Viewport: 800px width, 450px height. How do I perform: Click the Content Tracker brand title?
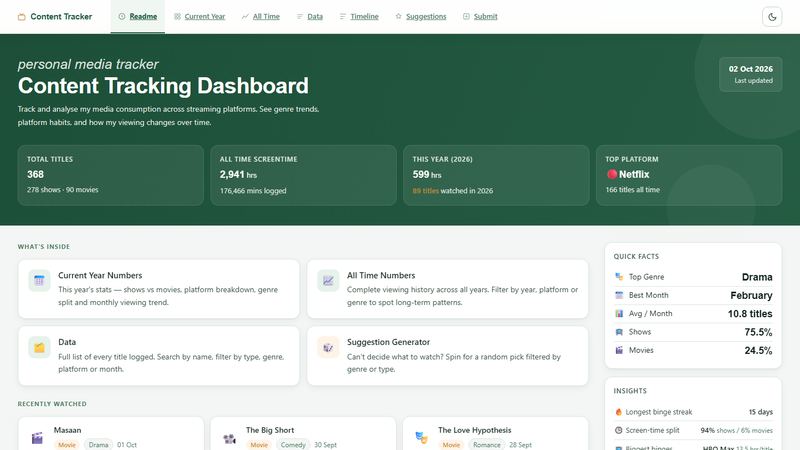click(61, 16)
